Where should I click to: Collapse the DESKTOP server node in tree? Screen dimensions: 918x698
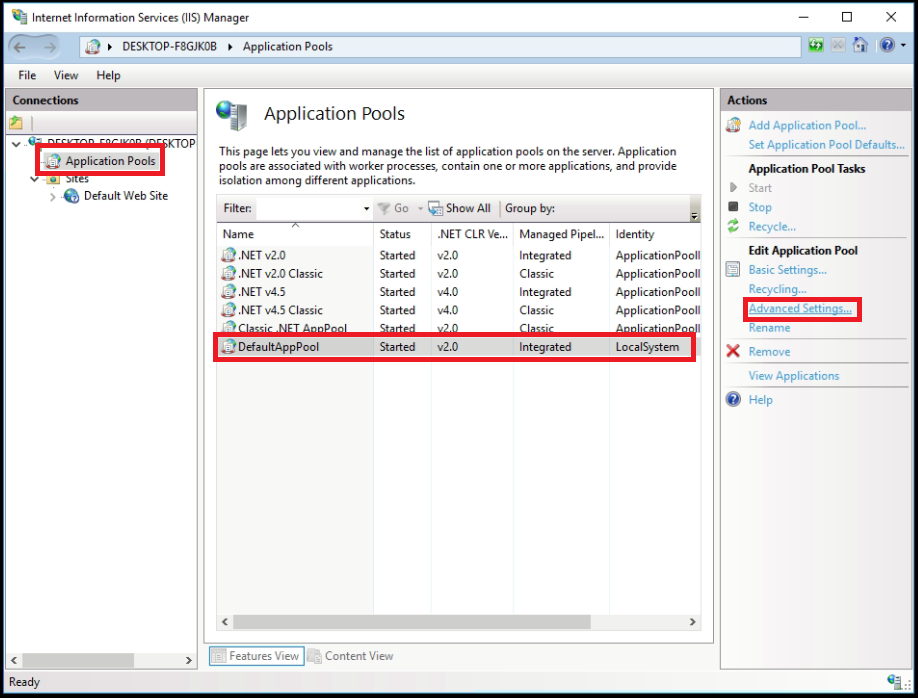(x=16, y=144)
